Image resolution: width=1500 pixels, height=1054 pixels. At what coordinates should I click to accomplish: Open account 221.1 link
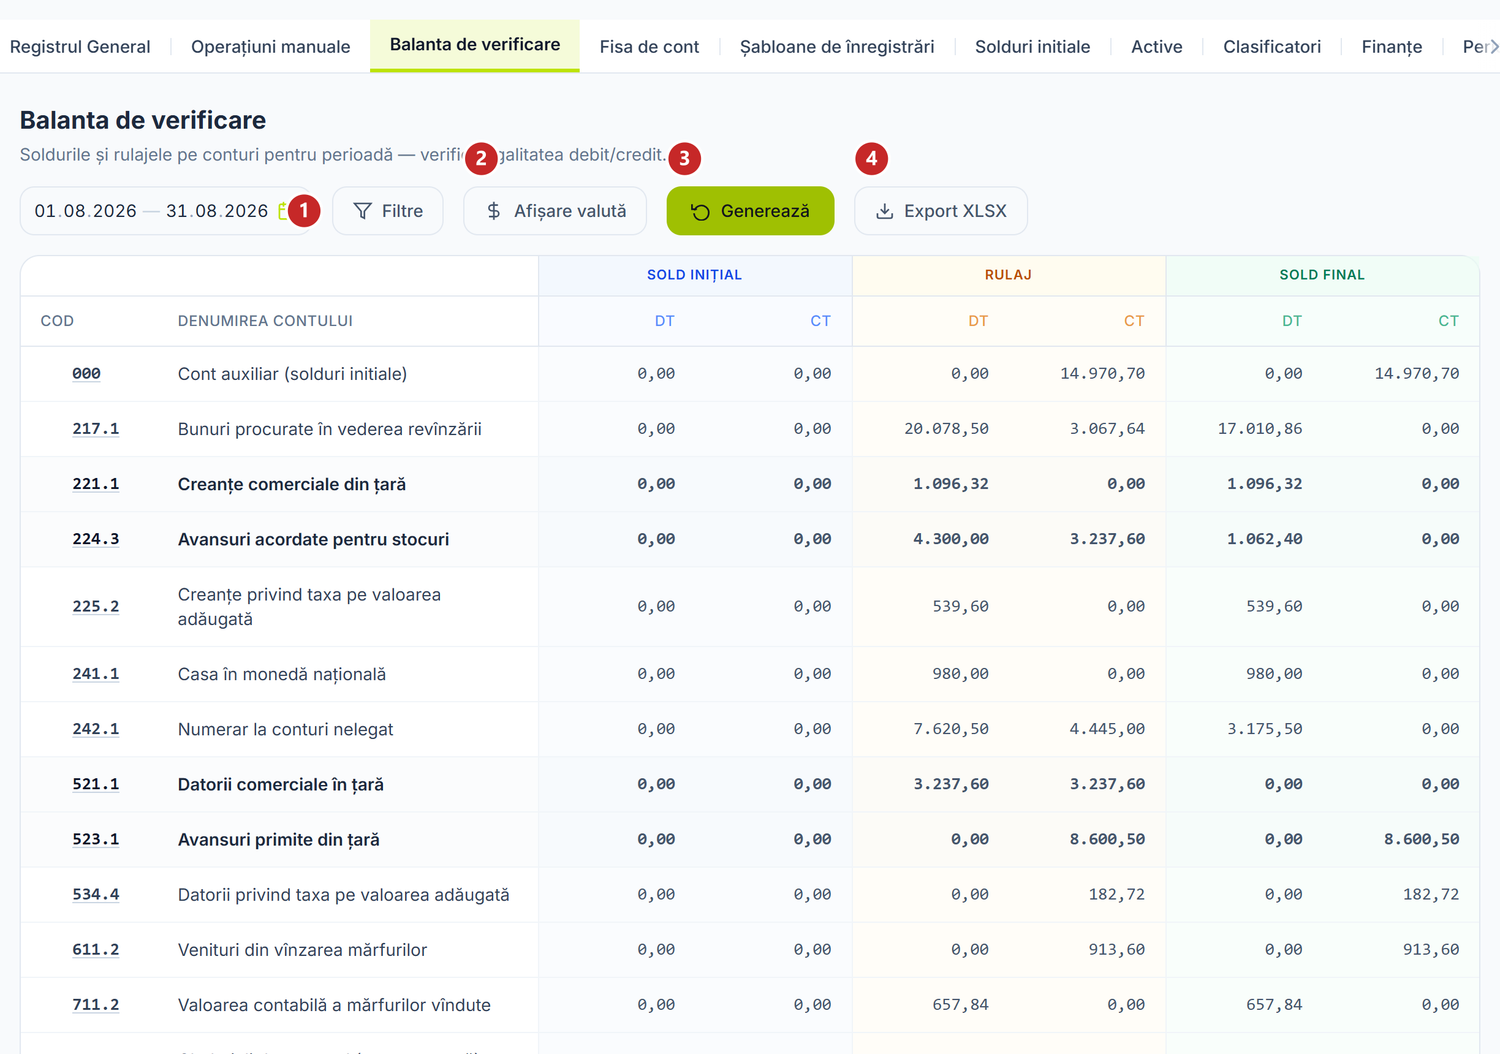click(96, 484)
